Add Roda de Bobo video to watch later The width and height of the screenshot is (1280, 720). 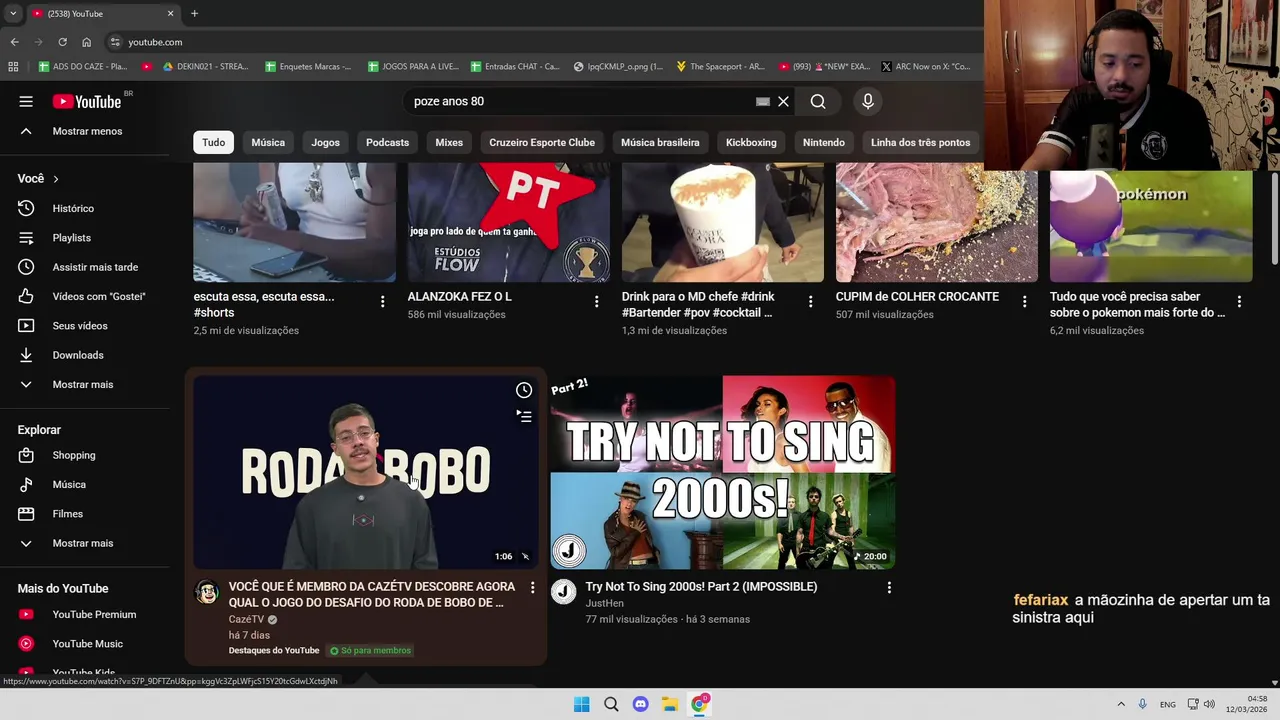coord(524,390)
